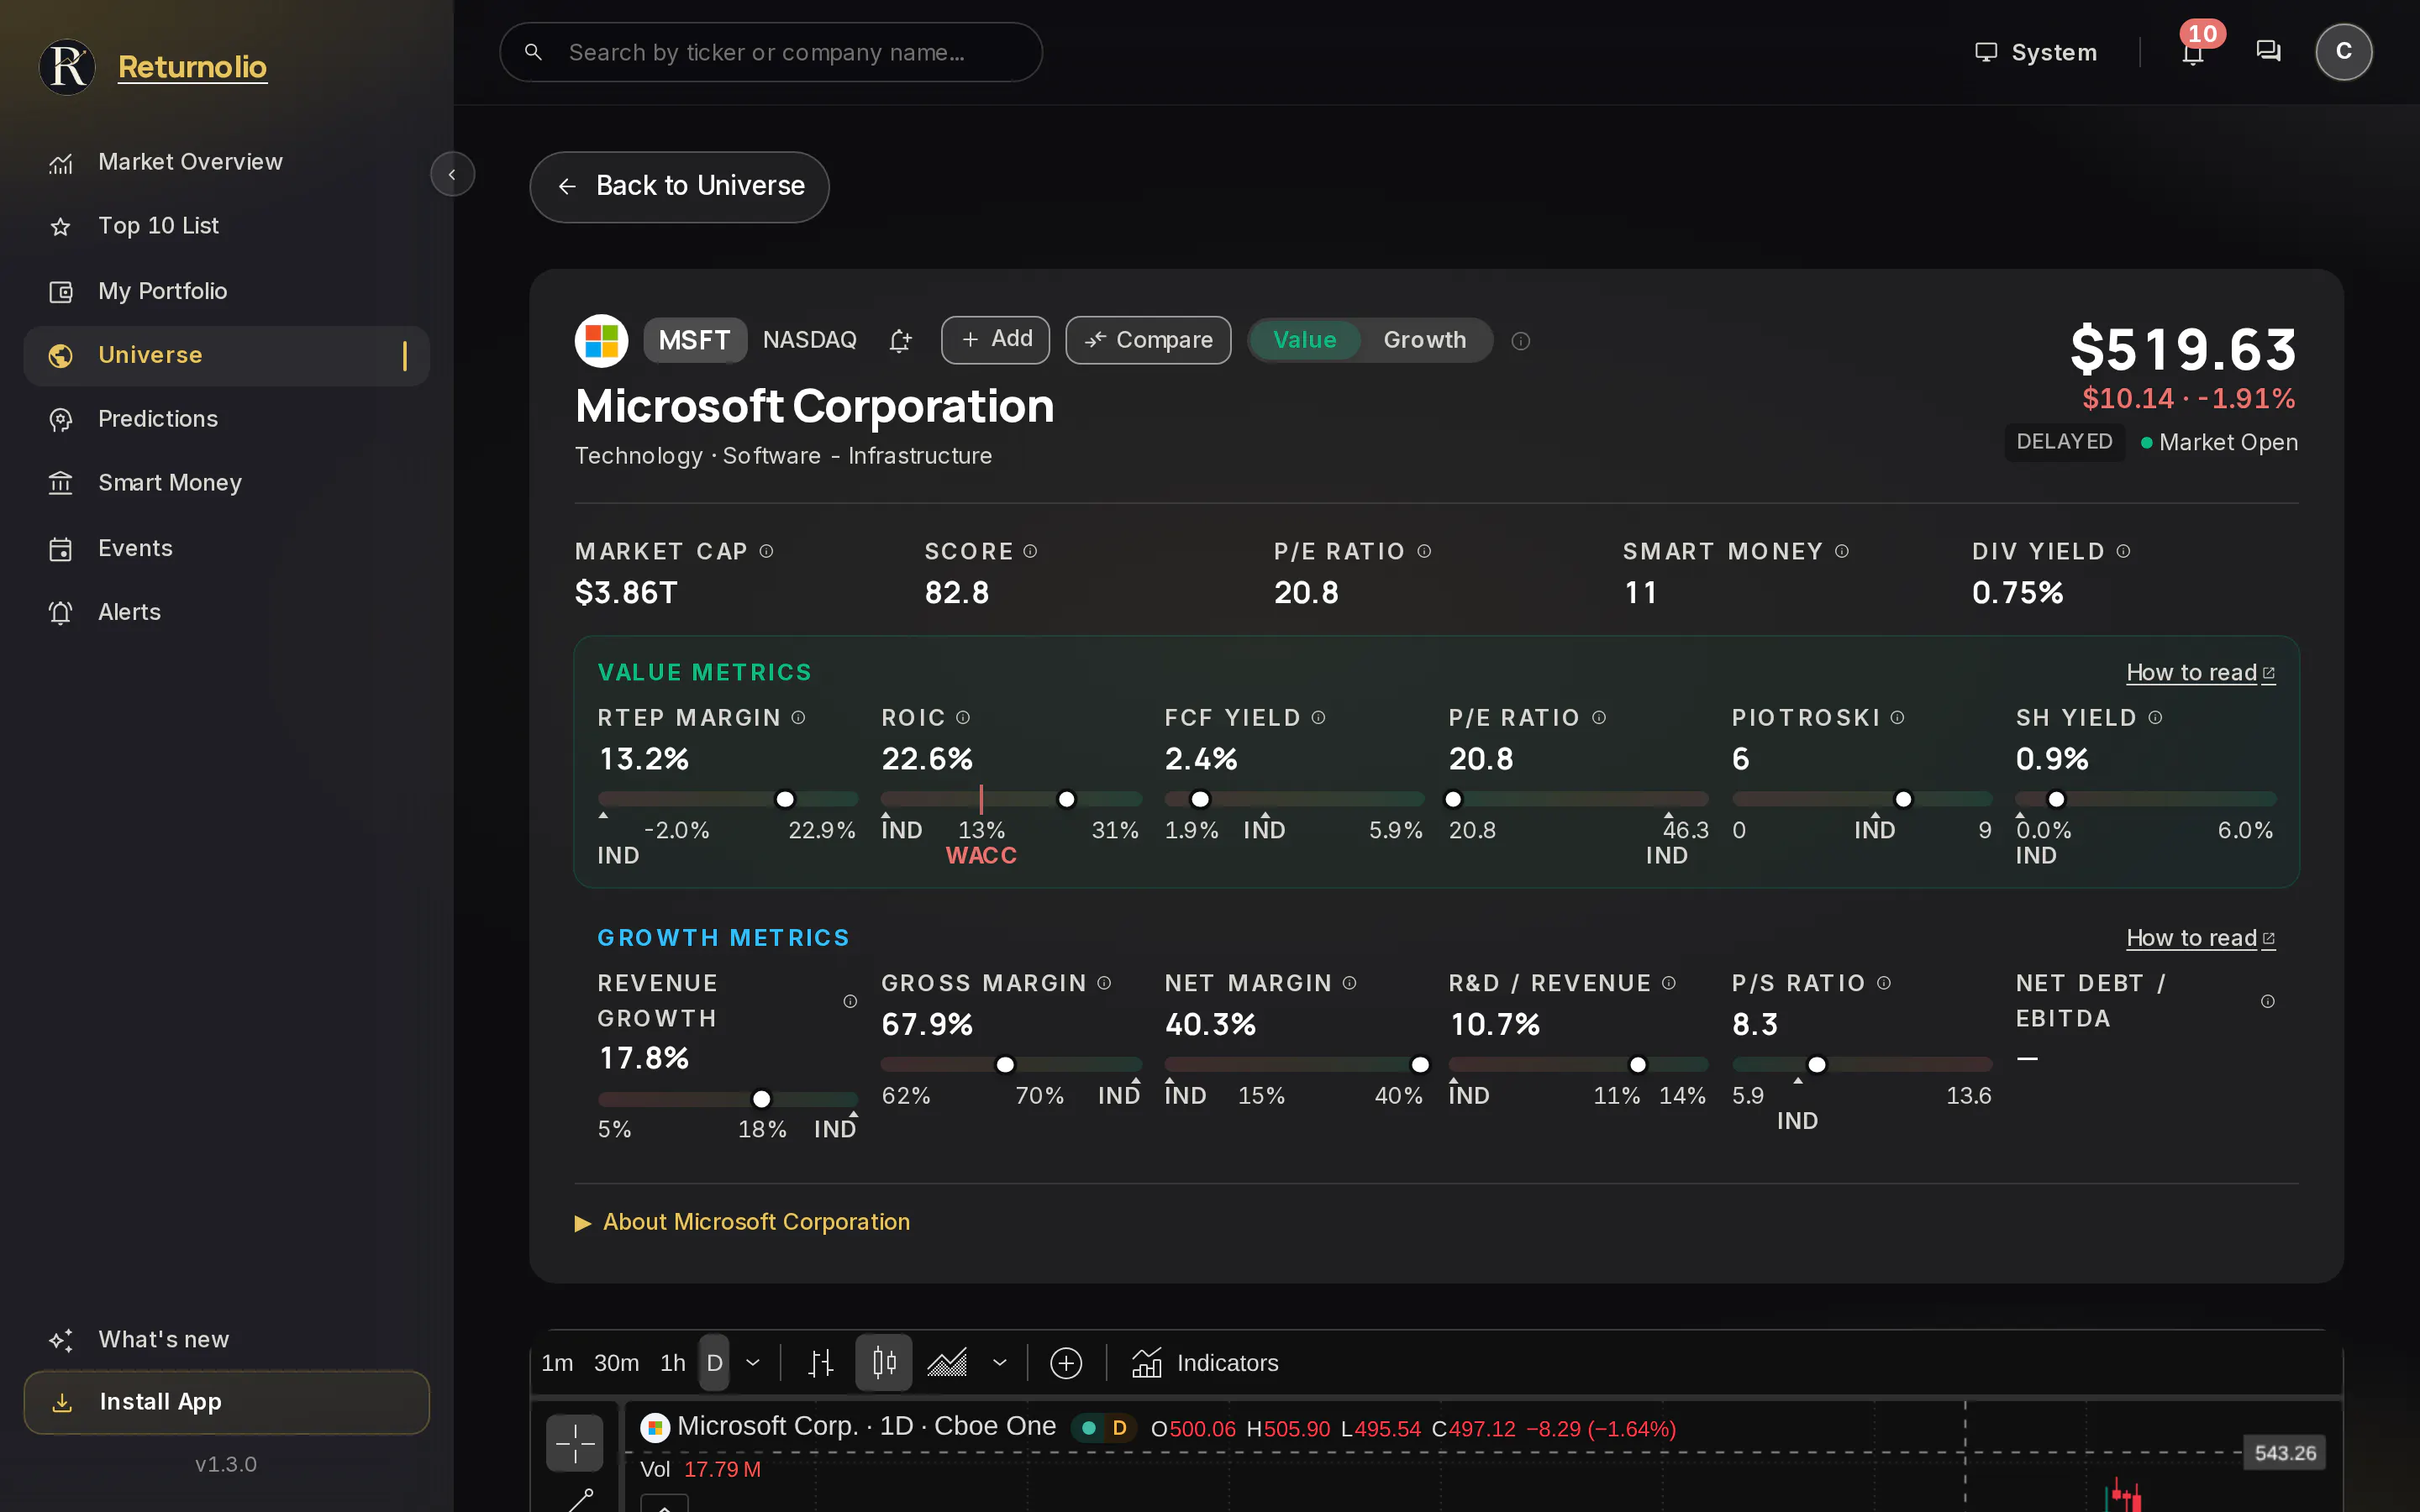
Task: Select the D daily timeframe
Action: tap(714, 1363)
